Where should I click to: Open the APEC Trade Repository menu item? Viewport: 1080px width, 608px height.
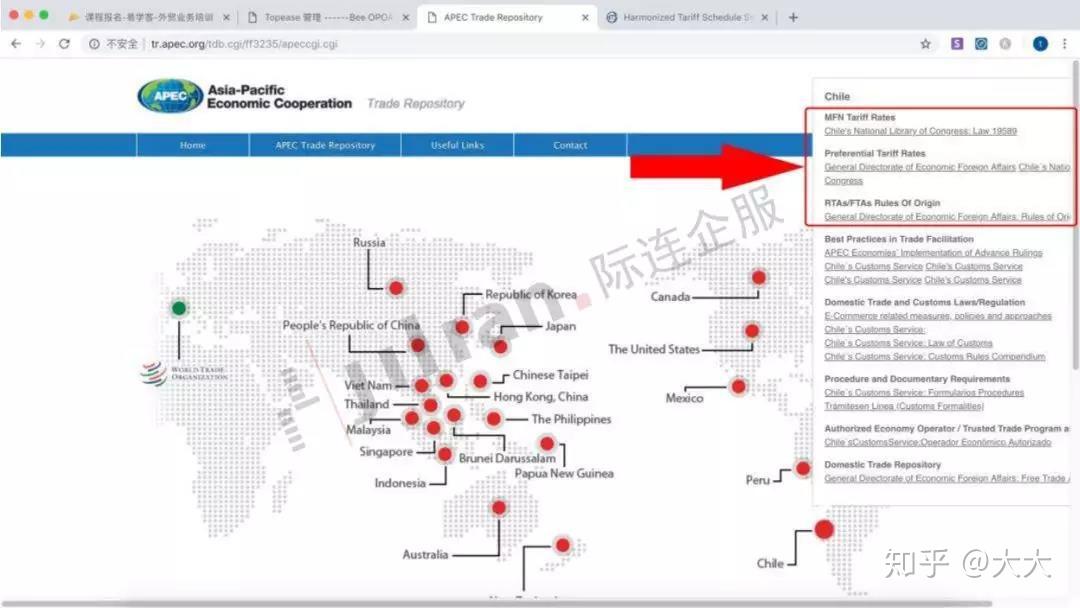(x=325, y=145)
